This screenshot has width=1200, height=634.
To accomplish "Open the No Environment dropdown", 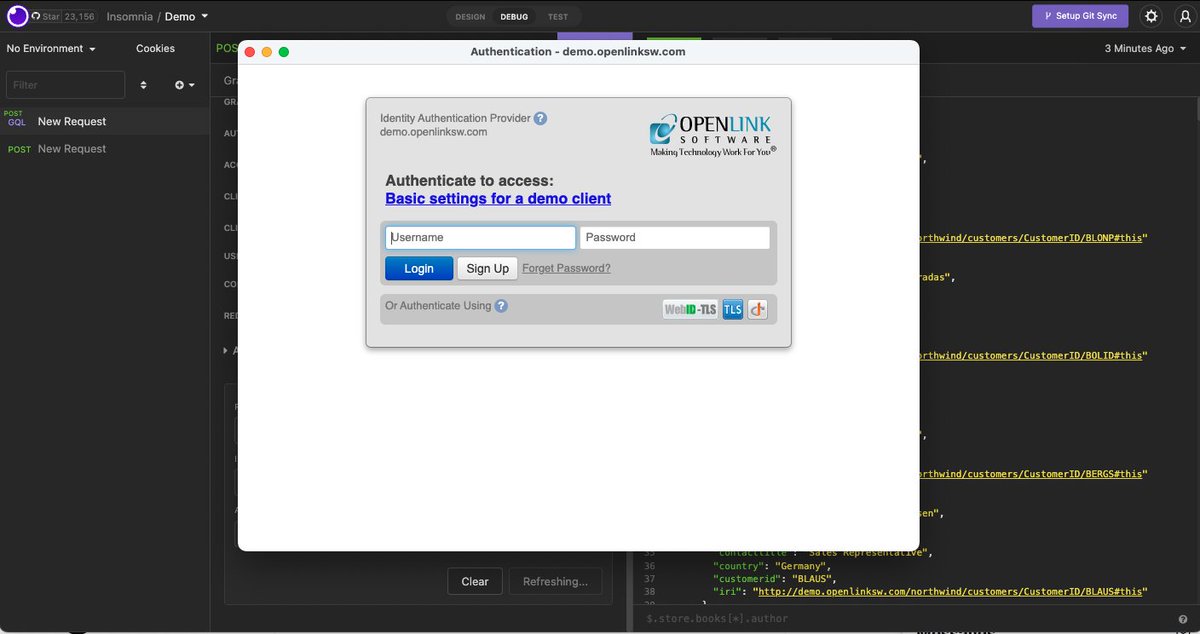I will (51, 48).
